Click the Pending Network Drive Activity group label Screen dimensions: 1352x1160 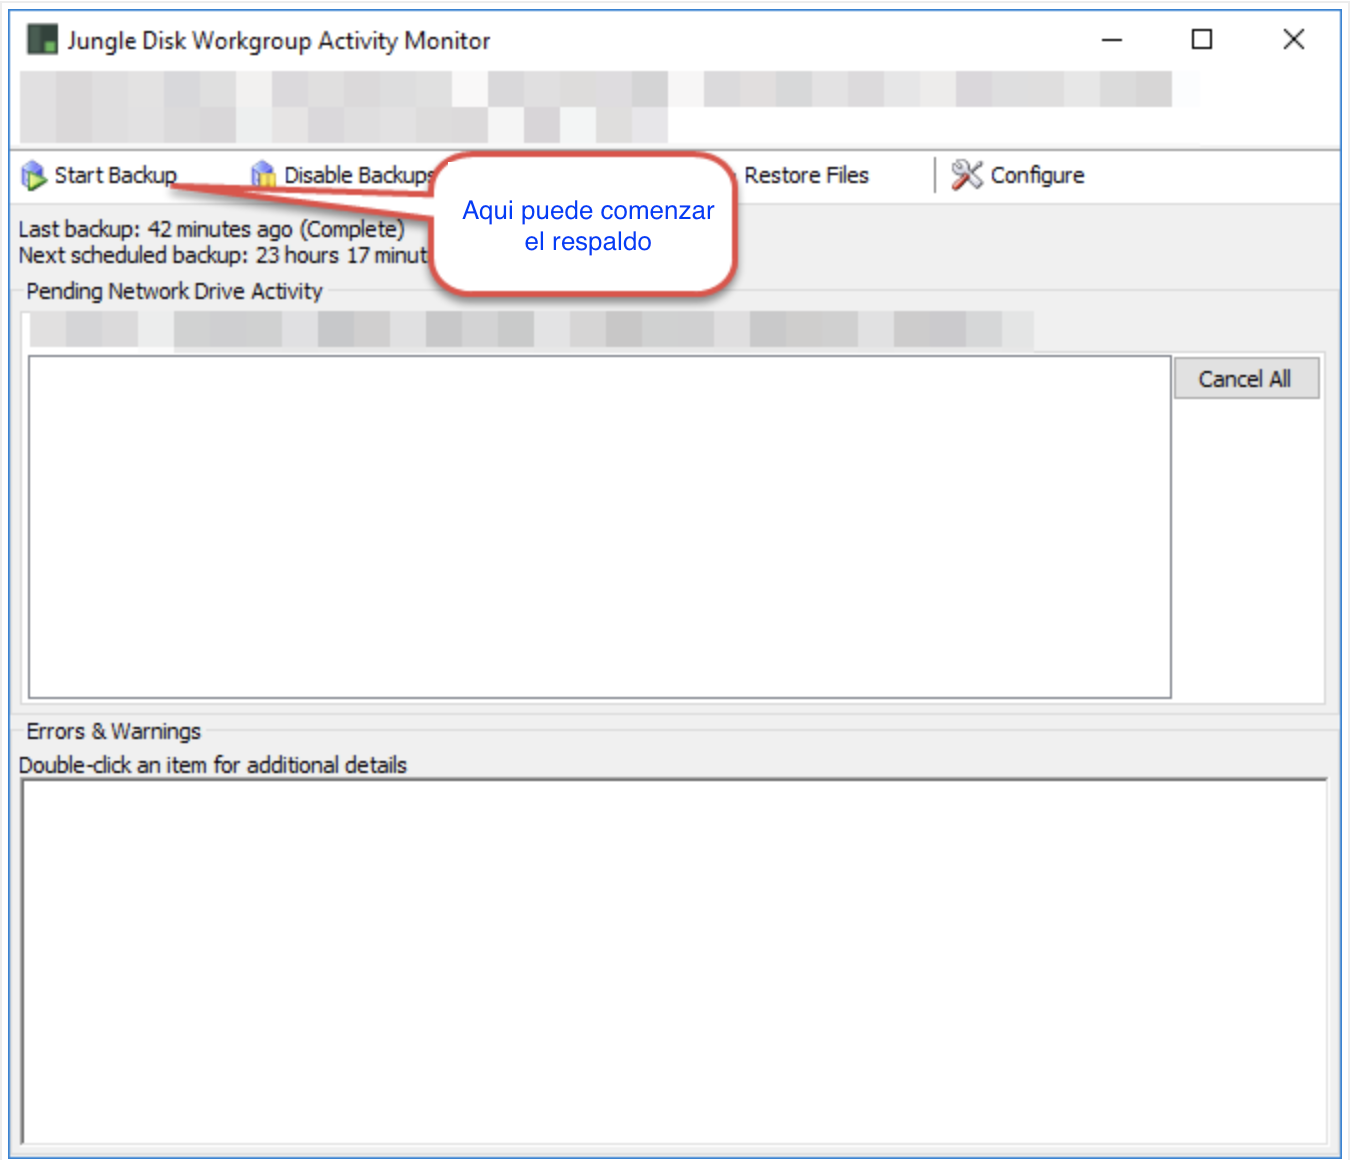[174, 291]
